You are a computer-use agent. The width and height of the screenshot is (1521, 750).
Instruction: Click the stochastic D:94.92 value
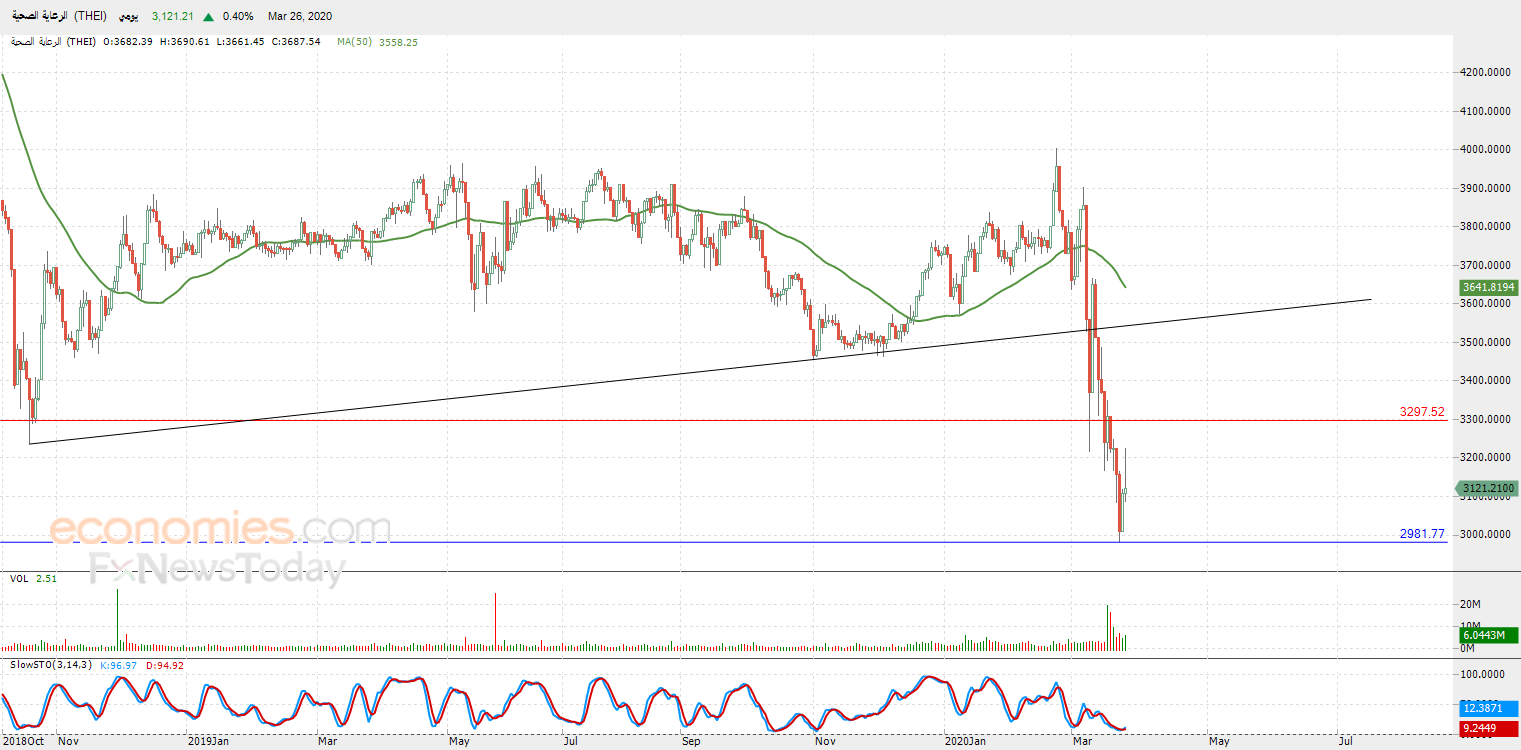(165, 665)
